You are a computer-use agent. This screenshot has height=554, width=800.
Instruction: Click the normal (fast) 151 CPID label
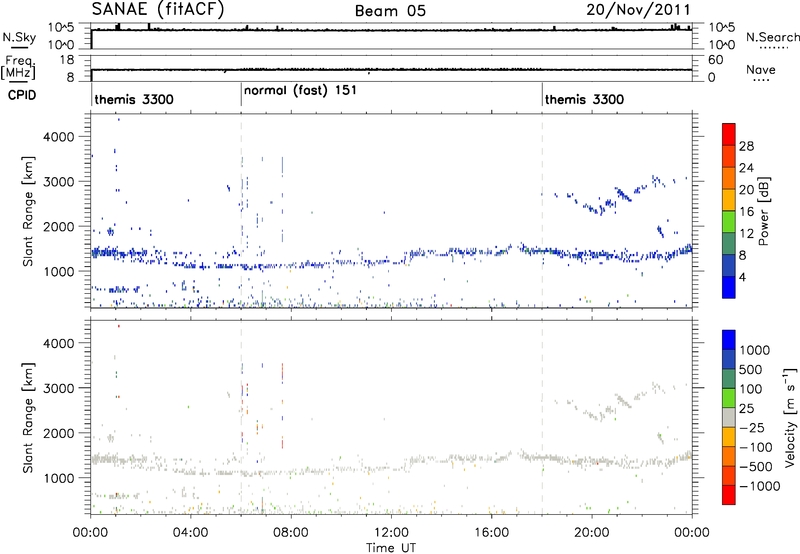(300, 91)
